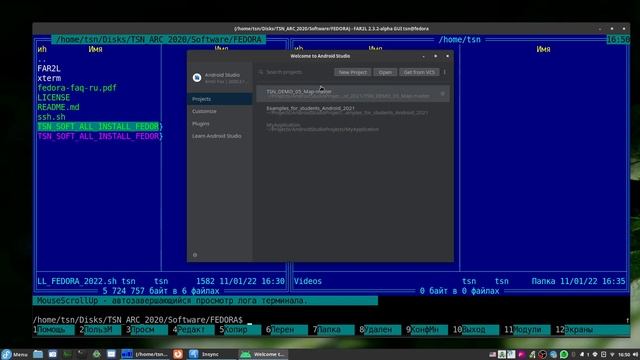The width and height of the screenshot is (640, 360).
Task: Launch the Firefox icon in the taskbar
Action: tap(178, 354)
